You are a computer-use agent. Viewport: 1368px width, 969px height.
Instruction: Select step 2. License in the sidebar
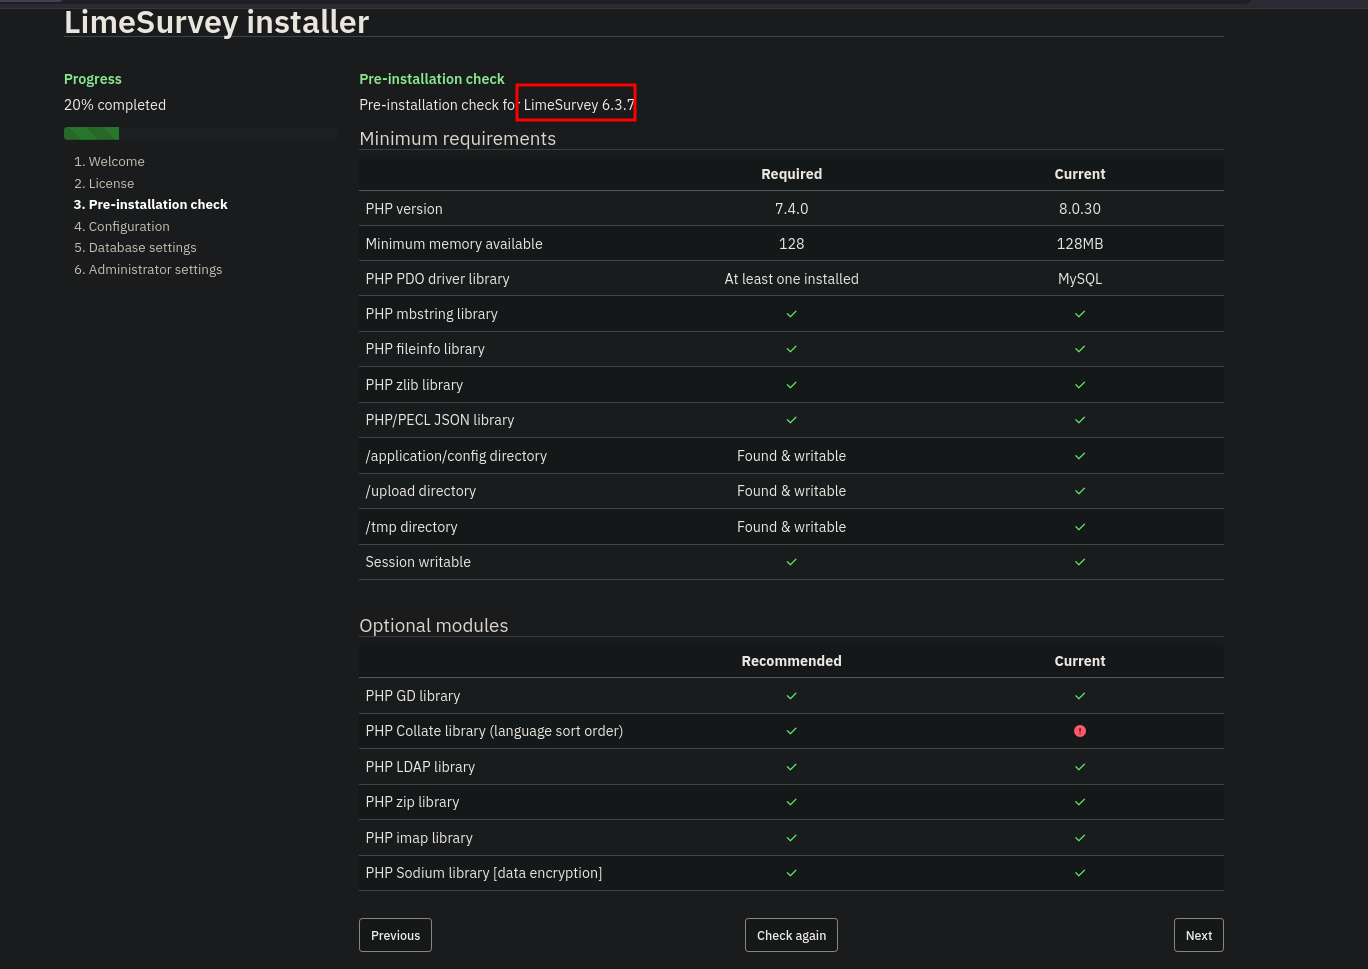[104, 183]
